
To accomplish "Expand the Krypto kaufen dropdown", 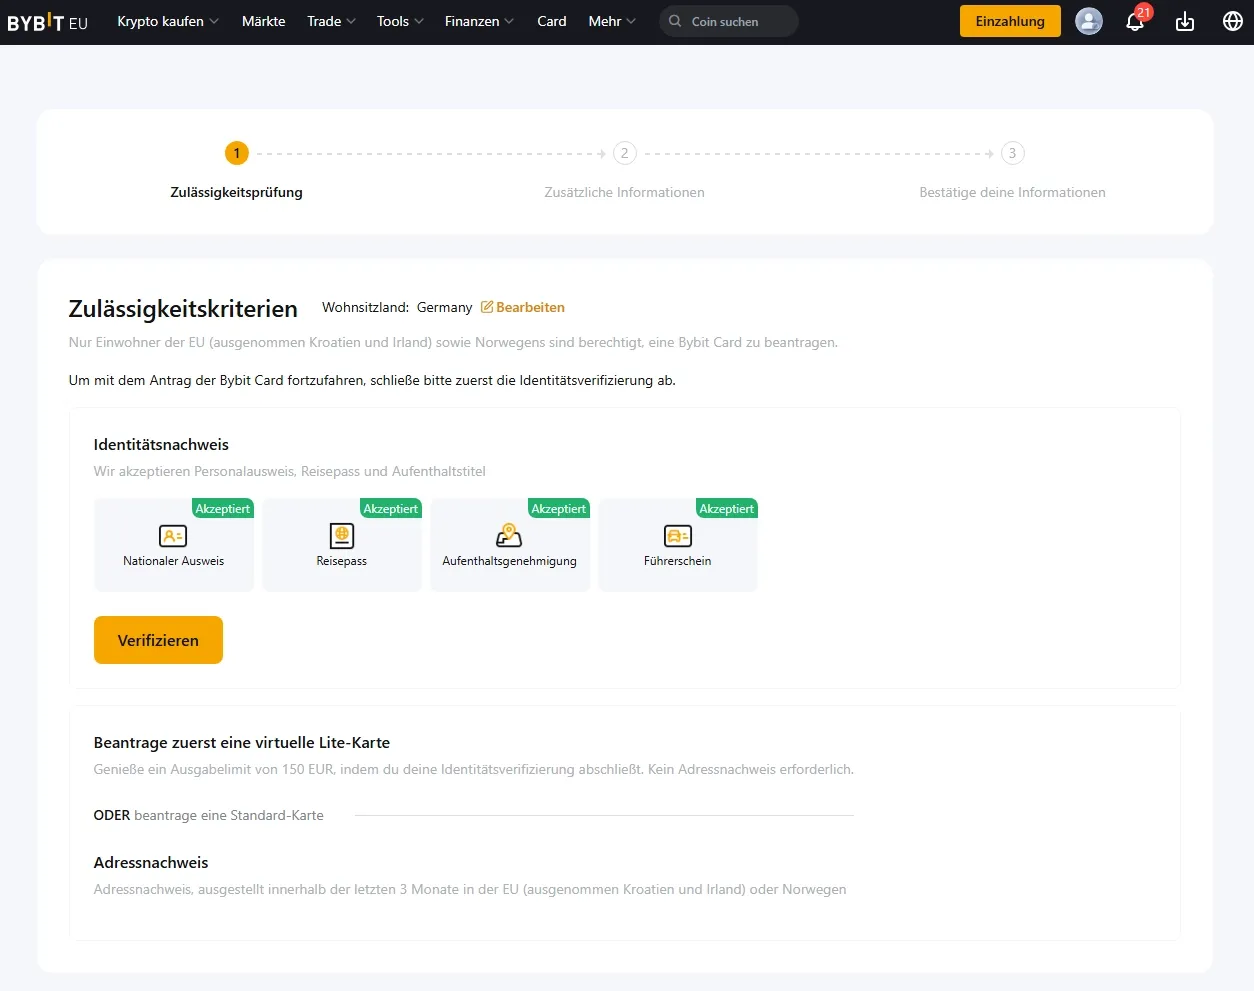I will click(167, 21).
